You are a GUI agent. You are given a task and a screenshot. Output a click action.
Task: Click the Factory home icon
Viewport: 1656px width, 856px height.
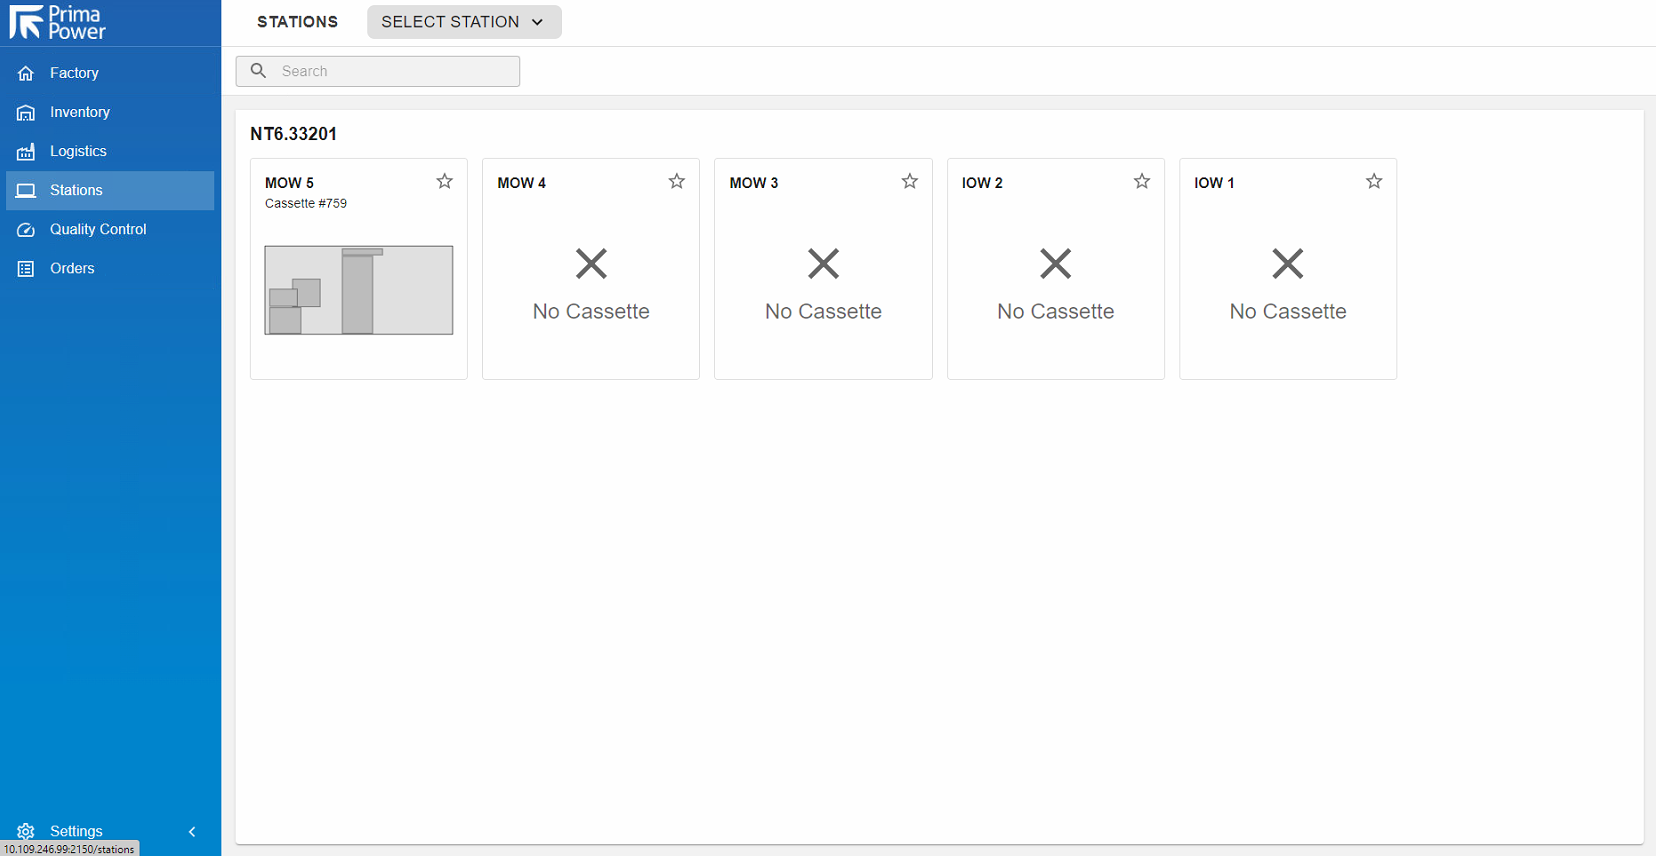26,73
